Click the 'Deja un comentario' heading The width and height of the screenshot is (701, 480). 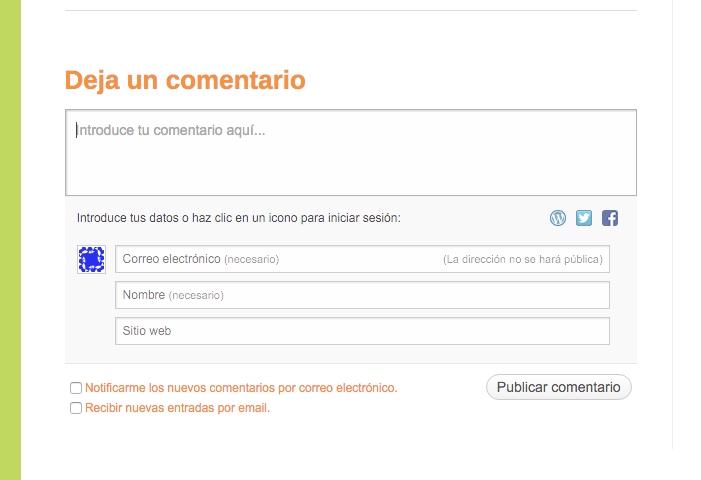tap(185, 80)
